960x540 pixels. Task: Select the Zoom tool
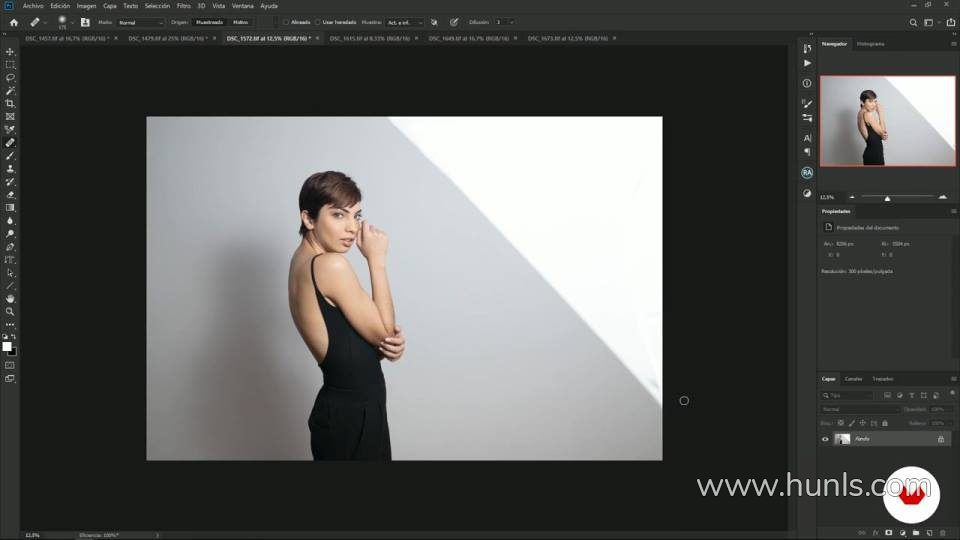pyautogui.click(x=10, y=312)
